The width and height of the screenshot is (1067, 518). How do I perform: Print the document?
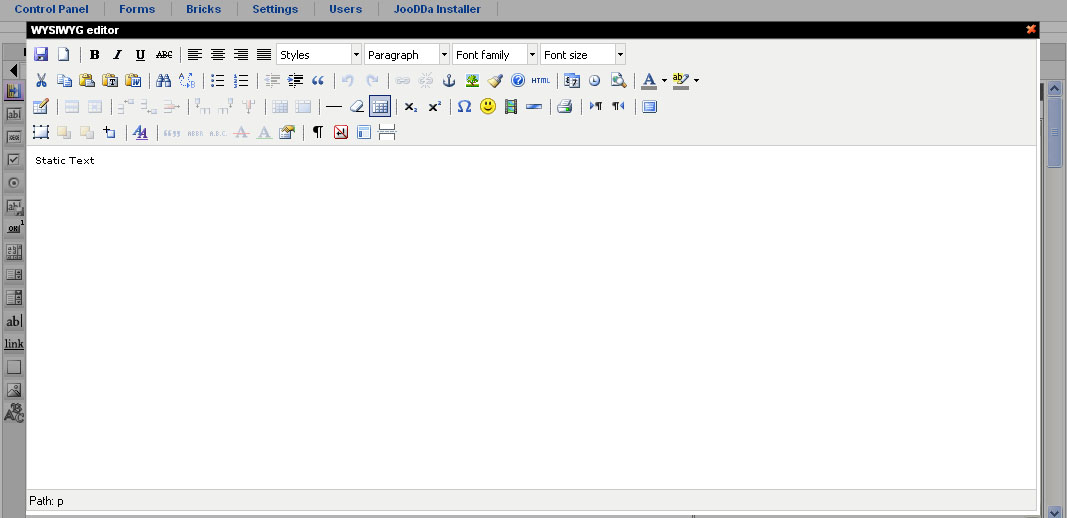[564, 106]
